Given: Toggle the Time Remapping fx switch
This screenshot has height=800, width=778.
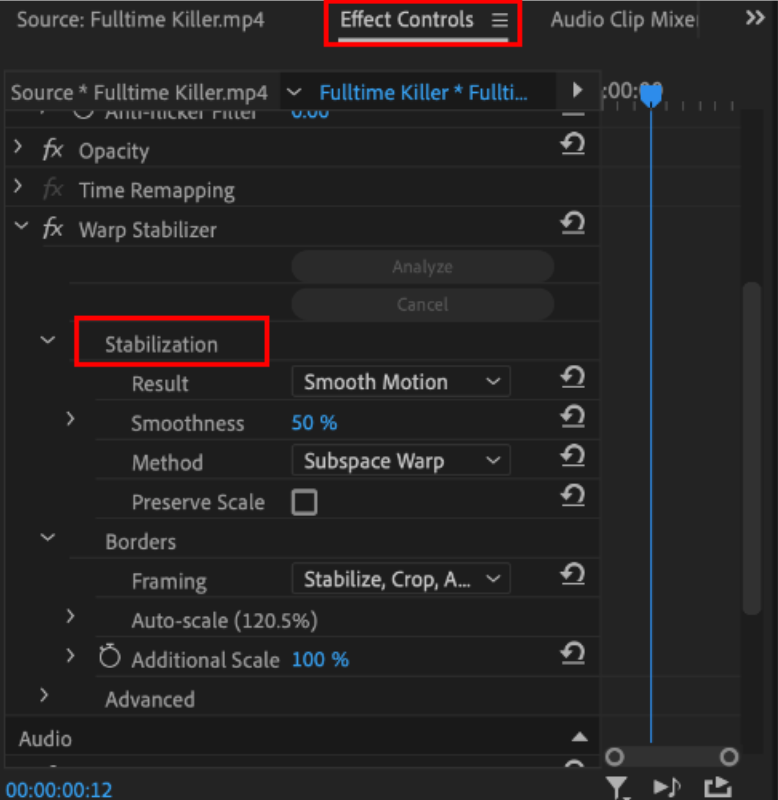Looking at the screenshot, I should click(53, 189).
